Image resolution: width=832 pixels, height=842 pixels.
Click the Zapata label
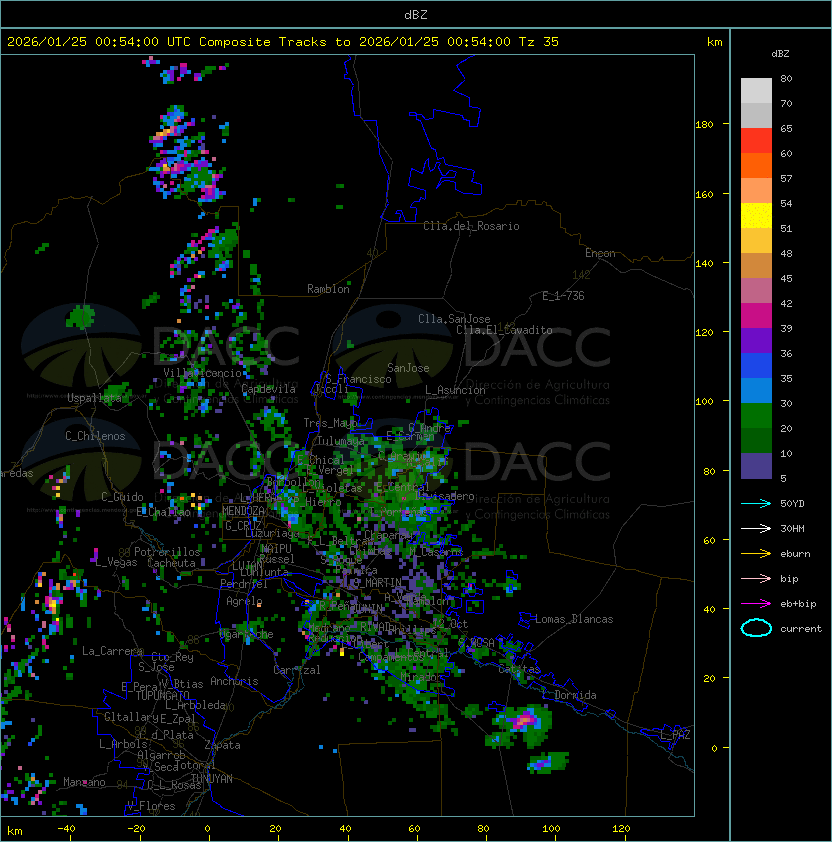[x=222, y=745]
